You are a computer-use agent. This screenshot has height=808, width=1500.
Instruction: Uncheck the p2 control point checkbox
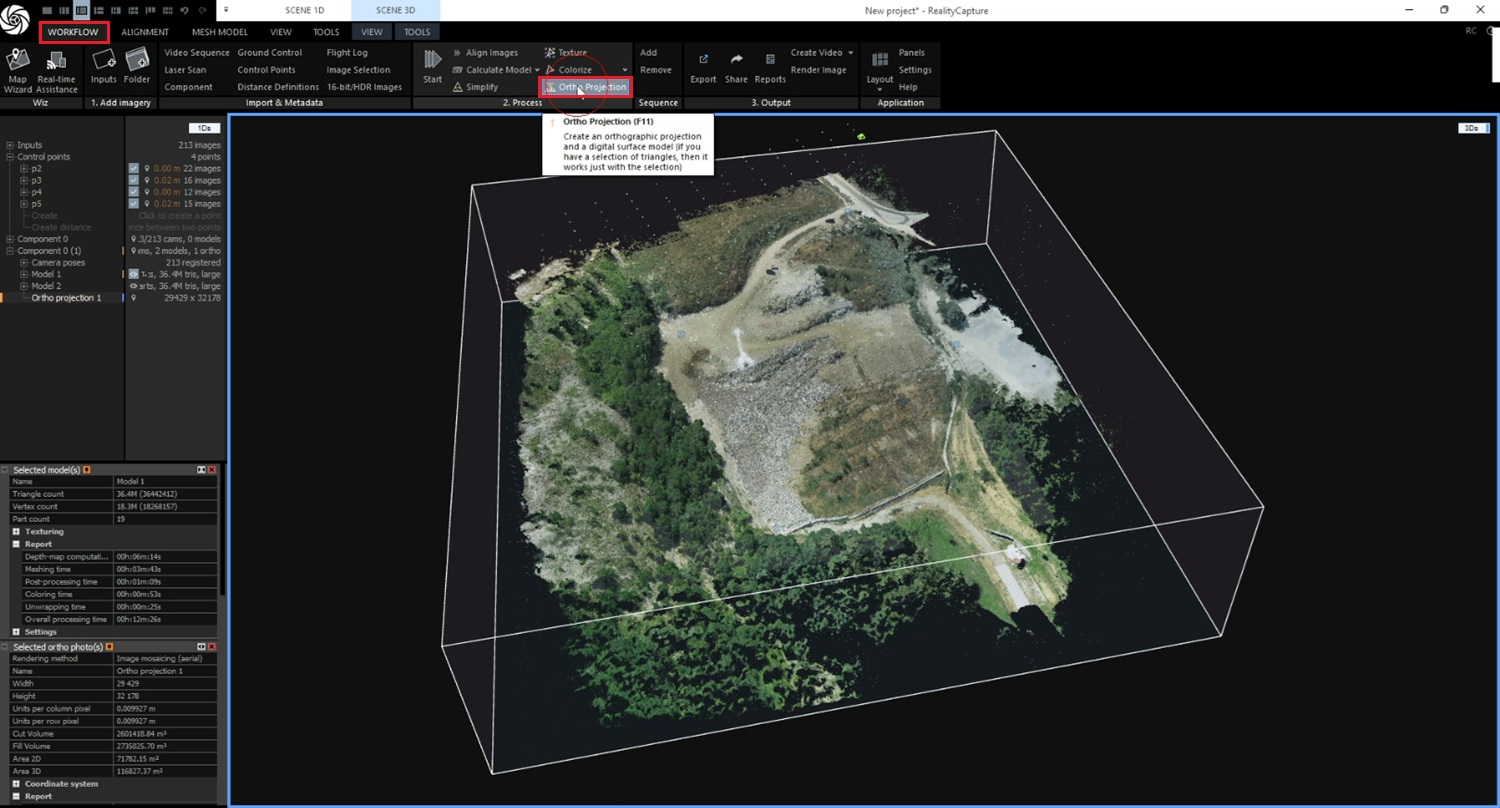point(134,168)
